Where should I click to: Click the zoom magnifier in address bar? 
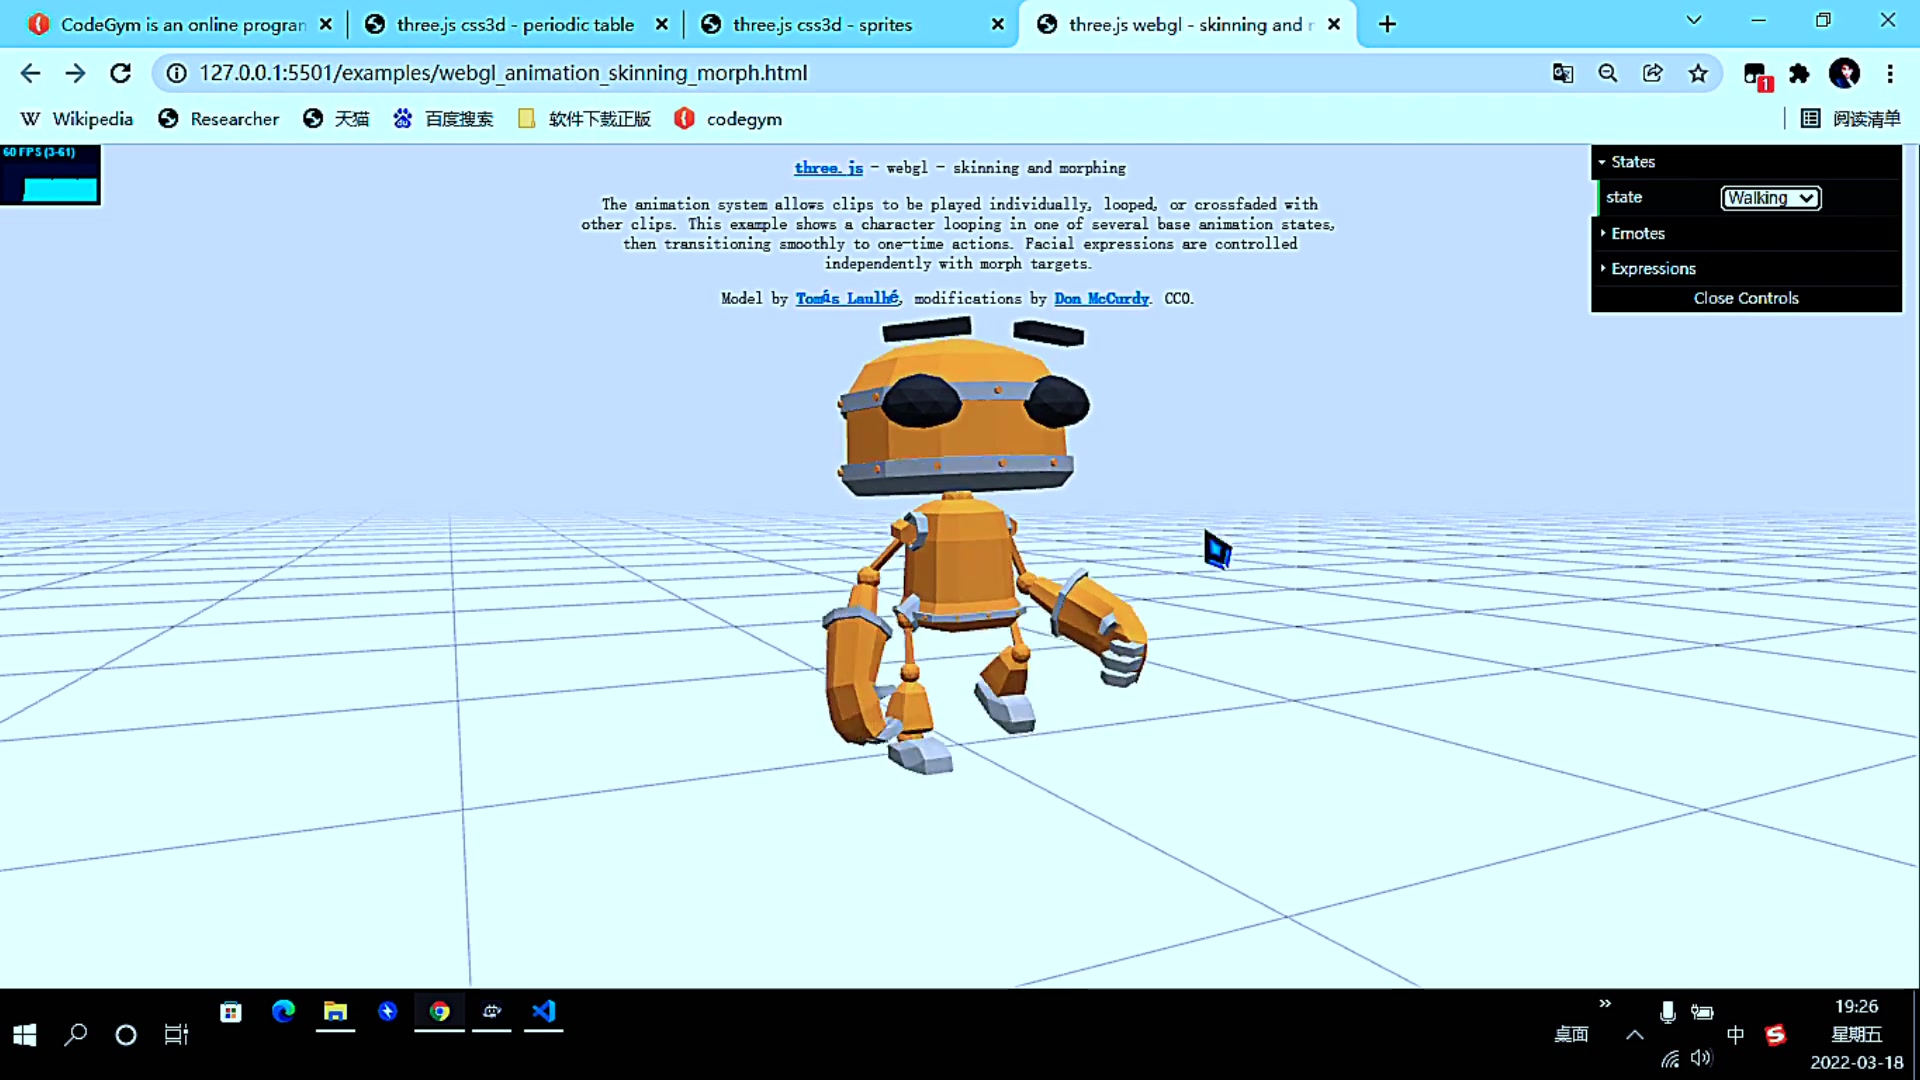pyautogui.click(x=1607, y=73)
